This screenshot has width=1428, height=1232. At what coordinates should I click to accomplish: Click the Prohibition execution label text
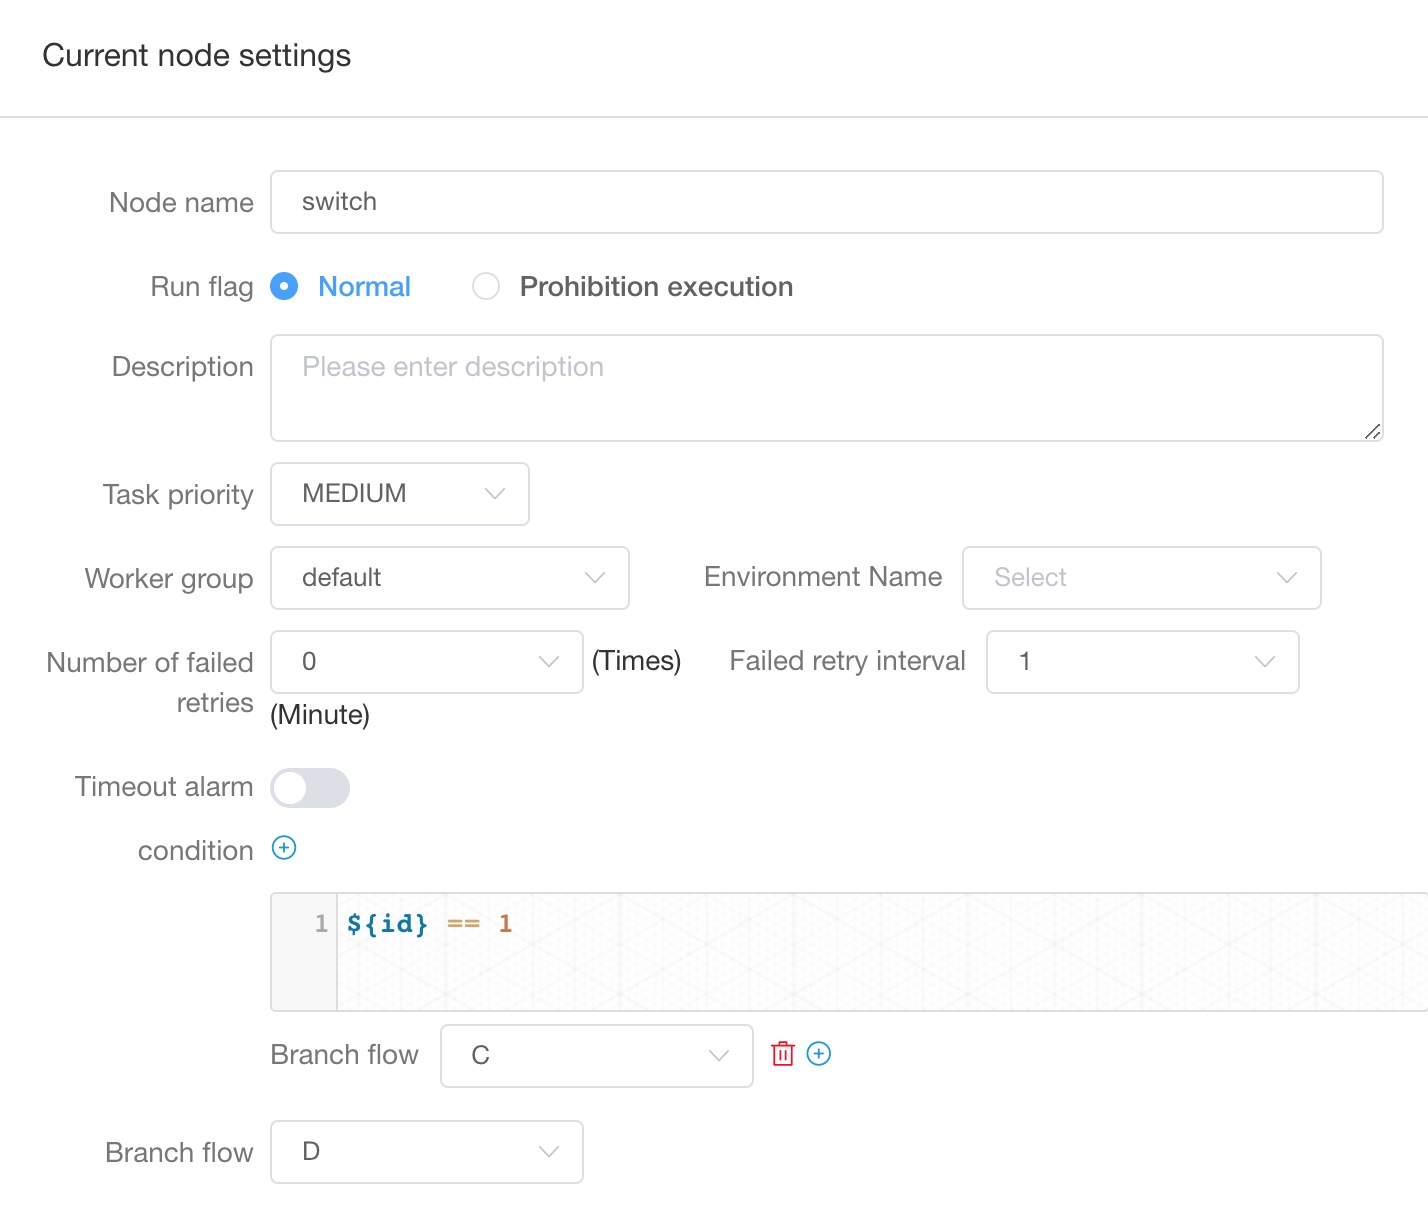pyautogui.click(x=656, y=287)
